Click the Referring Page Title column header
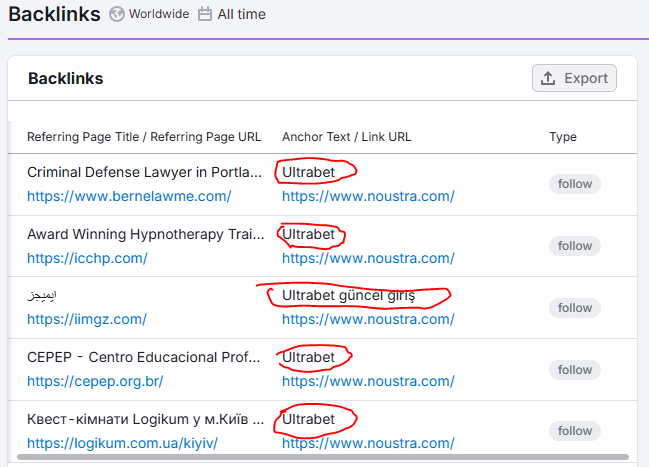This screenshot has height=467, width=649. [144, 137]
